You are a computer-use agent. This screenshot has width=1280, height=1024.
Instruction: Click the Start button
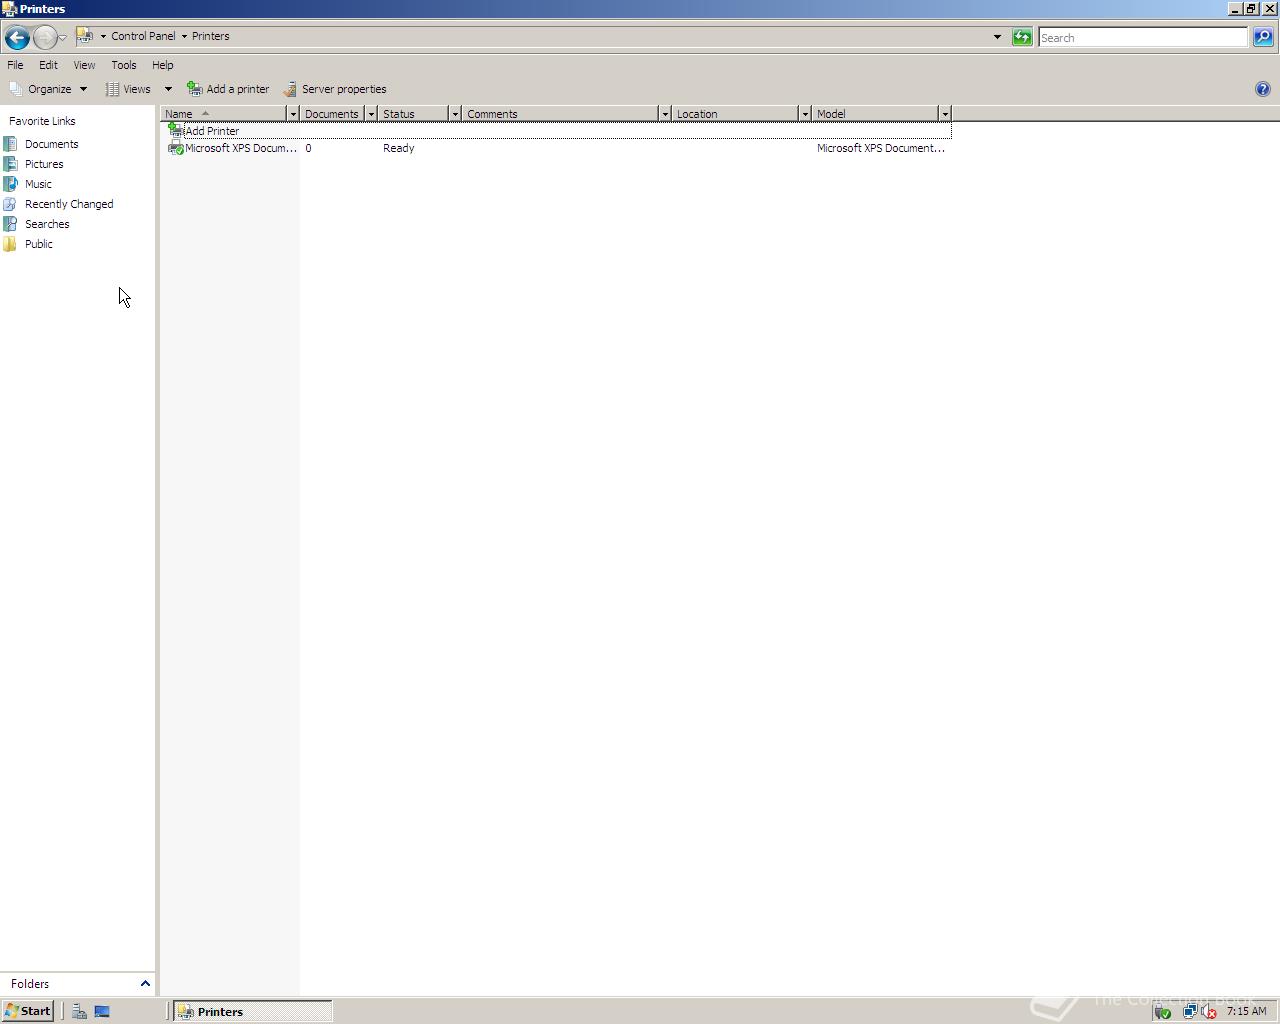coord(28,1011)
